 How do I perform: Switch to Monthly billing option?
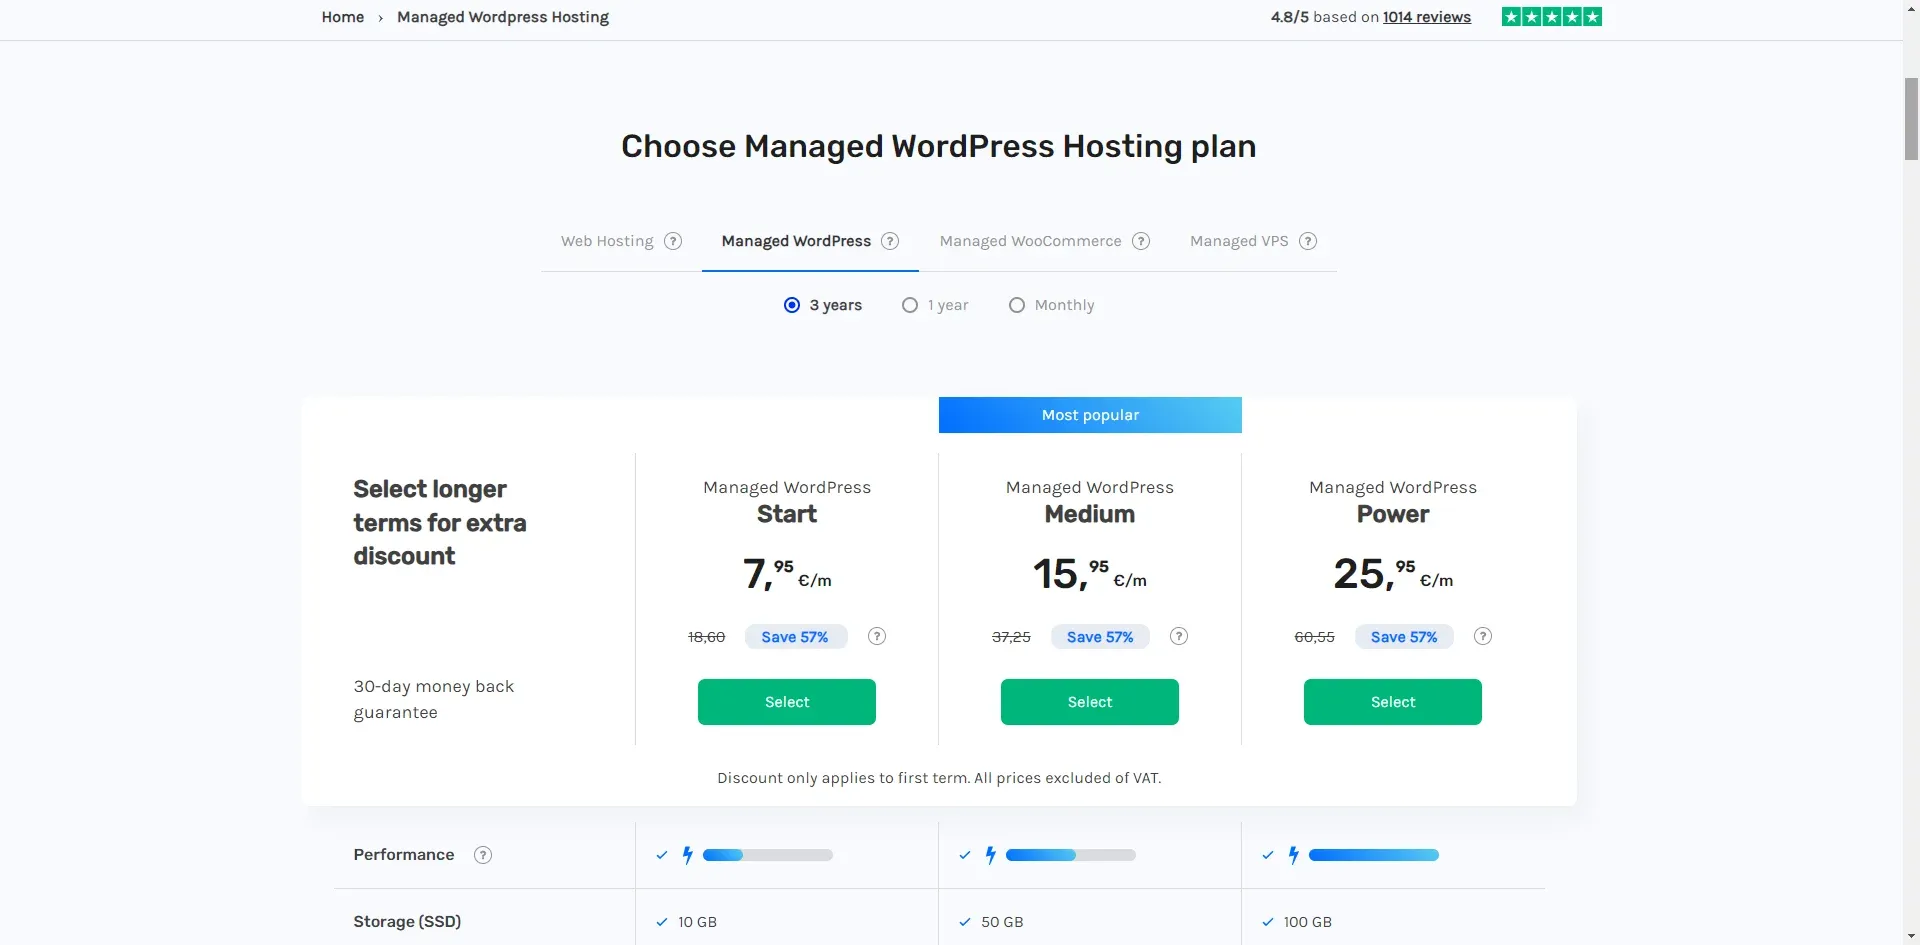pyautogui.click(x=1017, y=305)
